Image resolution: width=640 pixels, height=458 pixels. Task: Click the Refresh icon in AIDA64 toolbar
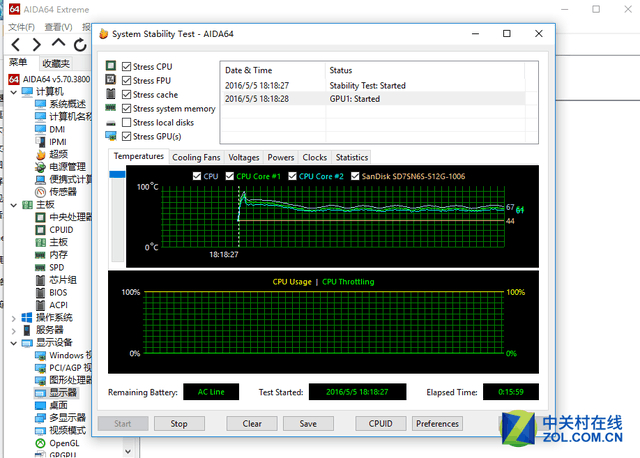pos(80,44)
